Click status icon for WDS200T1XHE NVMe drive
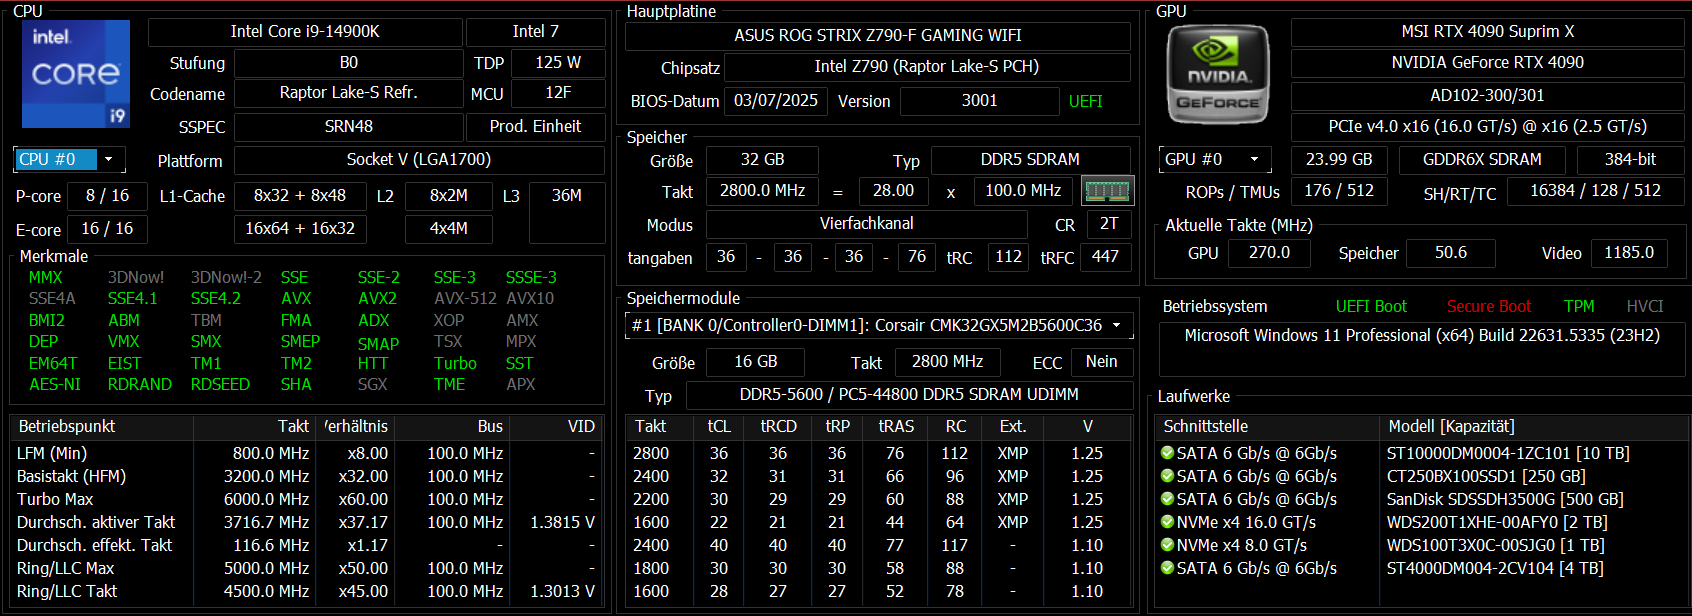The width and height of the screenshot is (1692, 616). [1167, 522]
